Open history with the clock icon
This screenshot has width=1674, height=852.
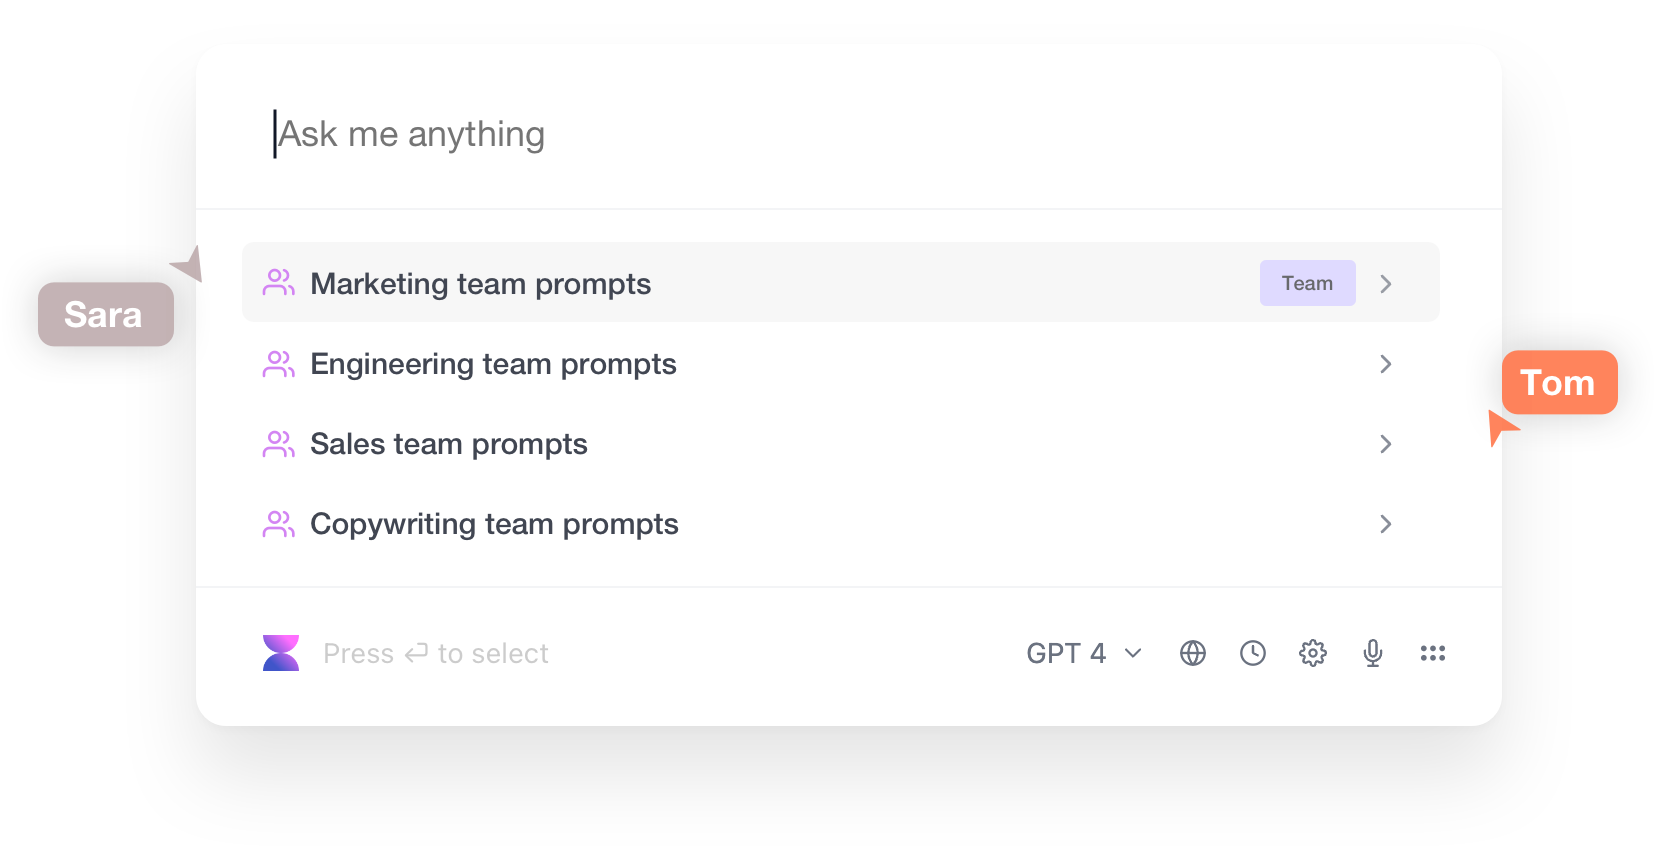tap(1253, 653)
